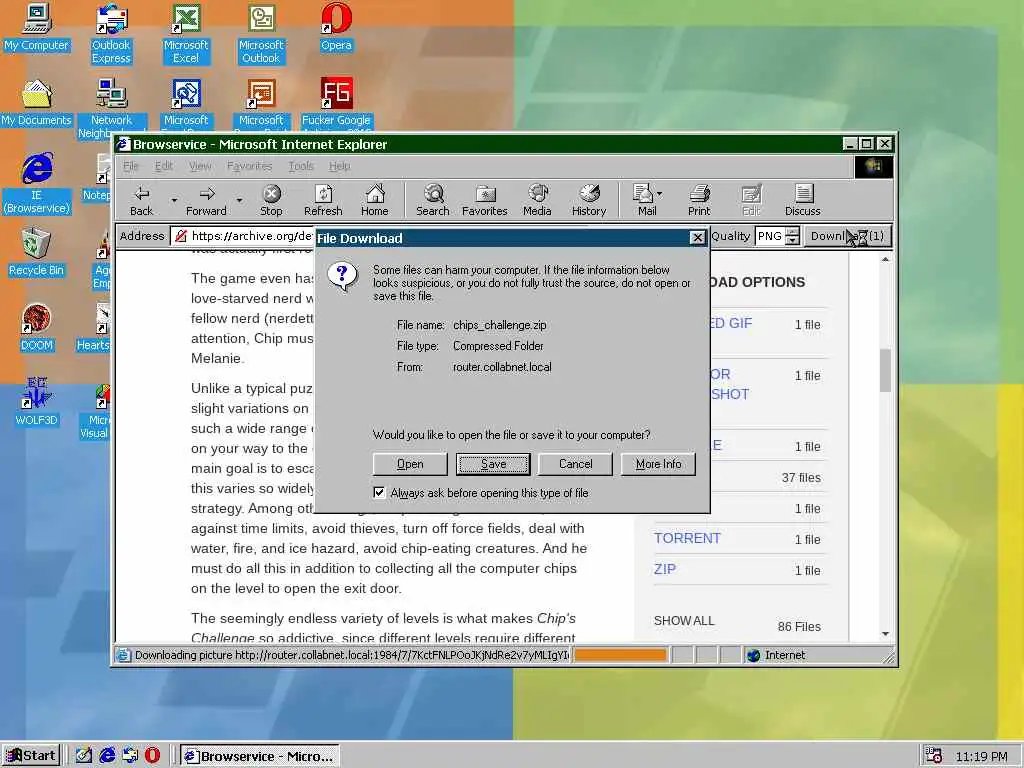Click the Discuss toolbar icon
This screenshot has width=1024, height=768.
click(x=803, y=200)
